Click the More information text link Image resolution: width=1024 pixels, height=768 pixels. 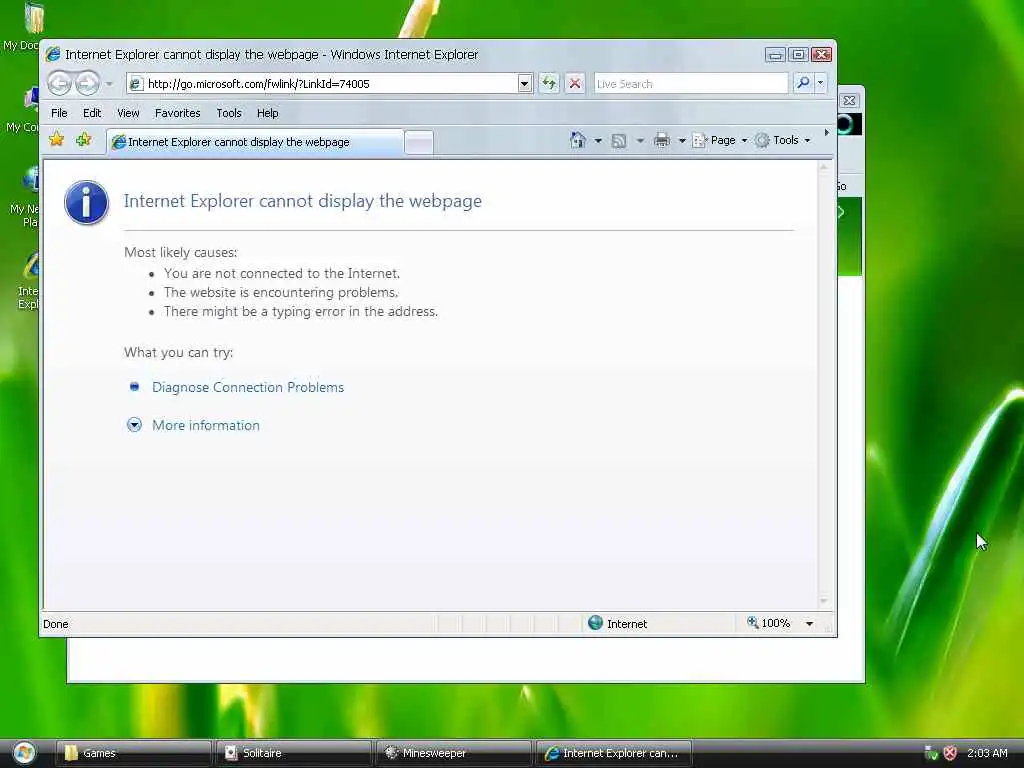(x=206, y=425)
